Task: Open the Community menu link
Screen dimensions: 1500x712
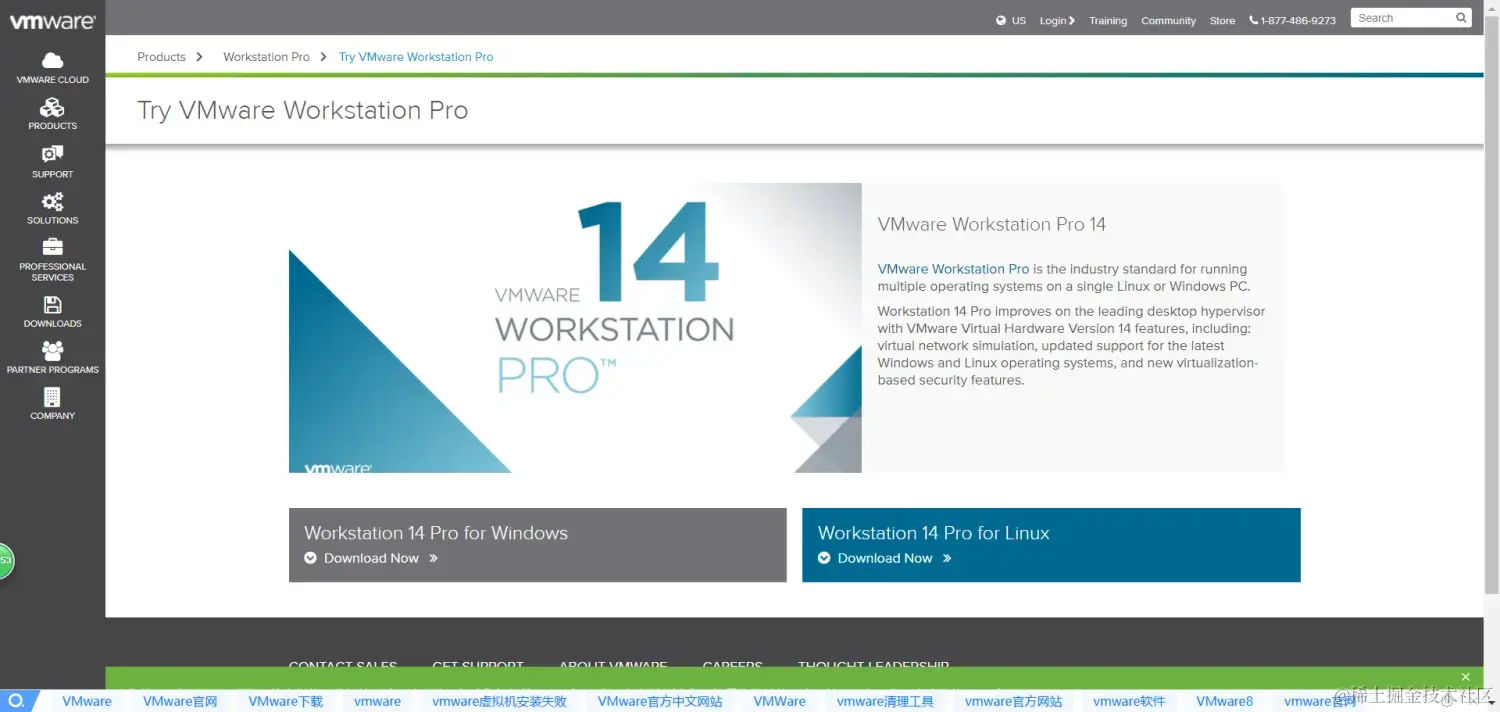Action: point(1168,20)
